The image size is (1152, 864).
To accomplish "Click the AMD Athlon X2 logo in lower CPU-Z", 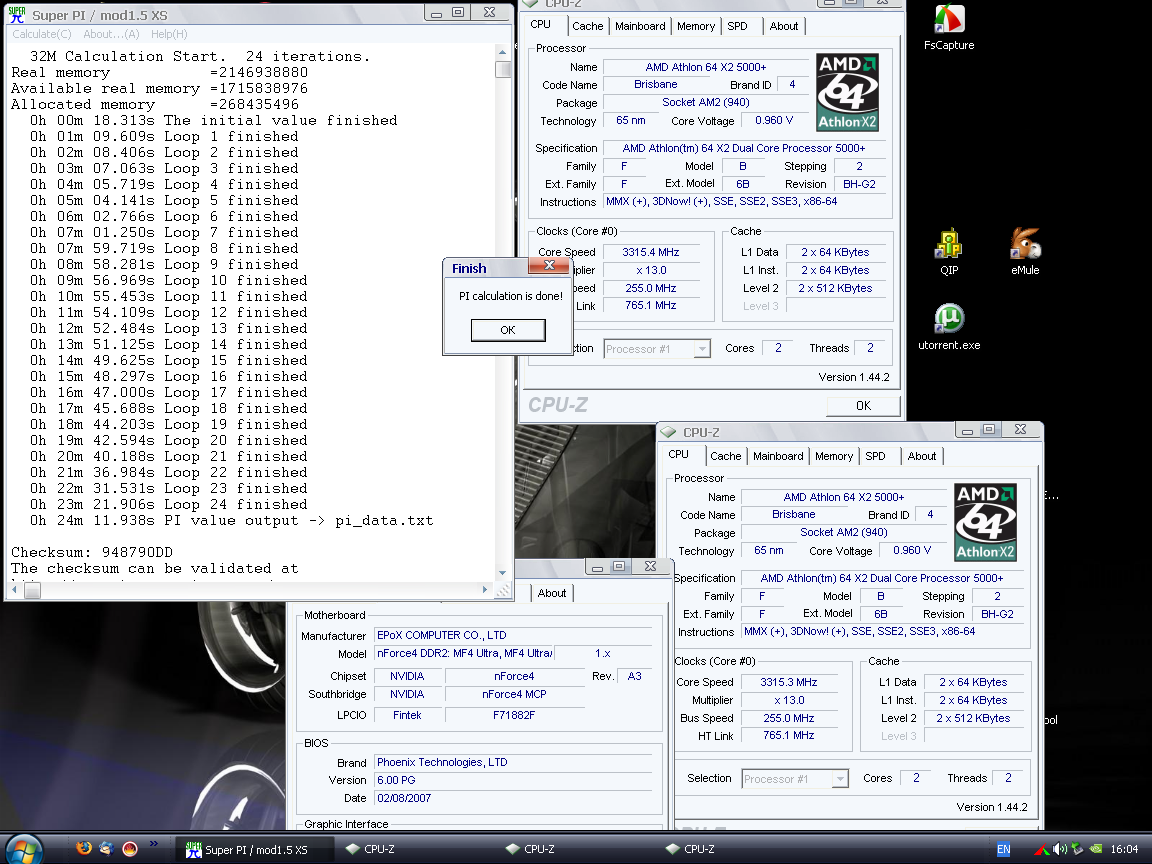I will coord(985,522).
